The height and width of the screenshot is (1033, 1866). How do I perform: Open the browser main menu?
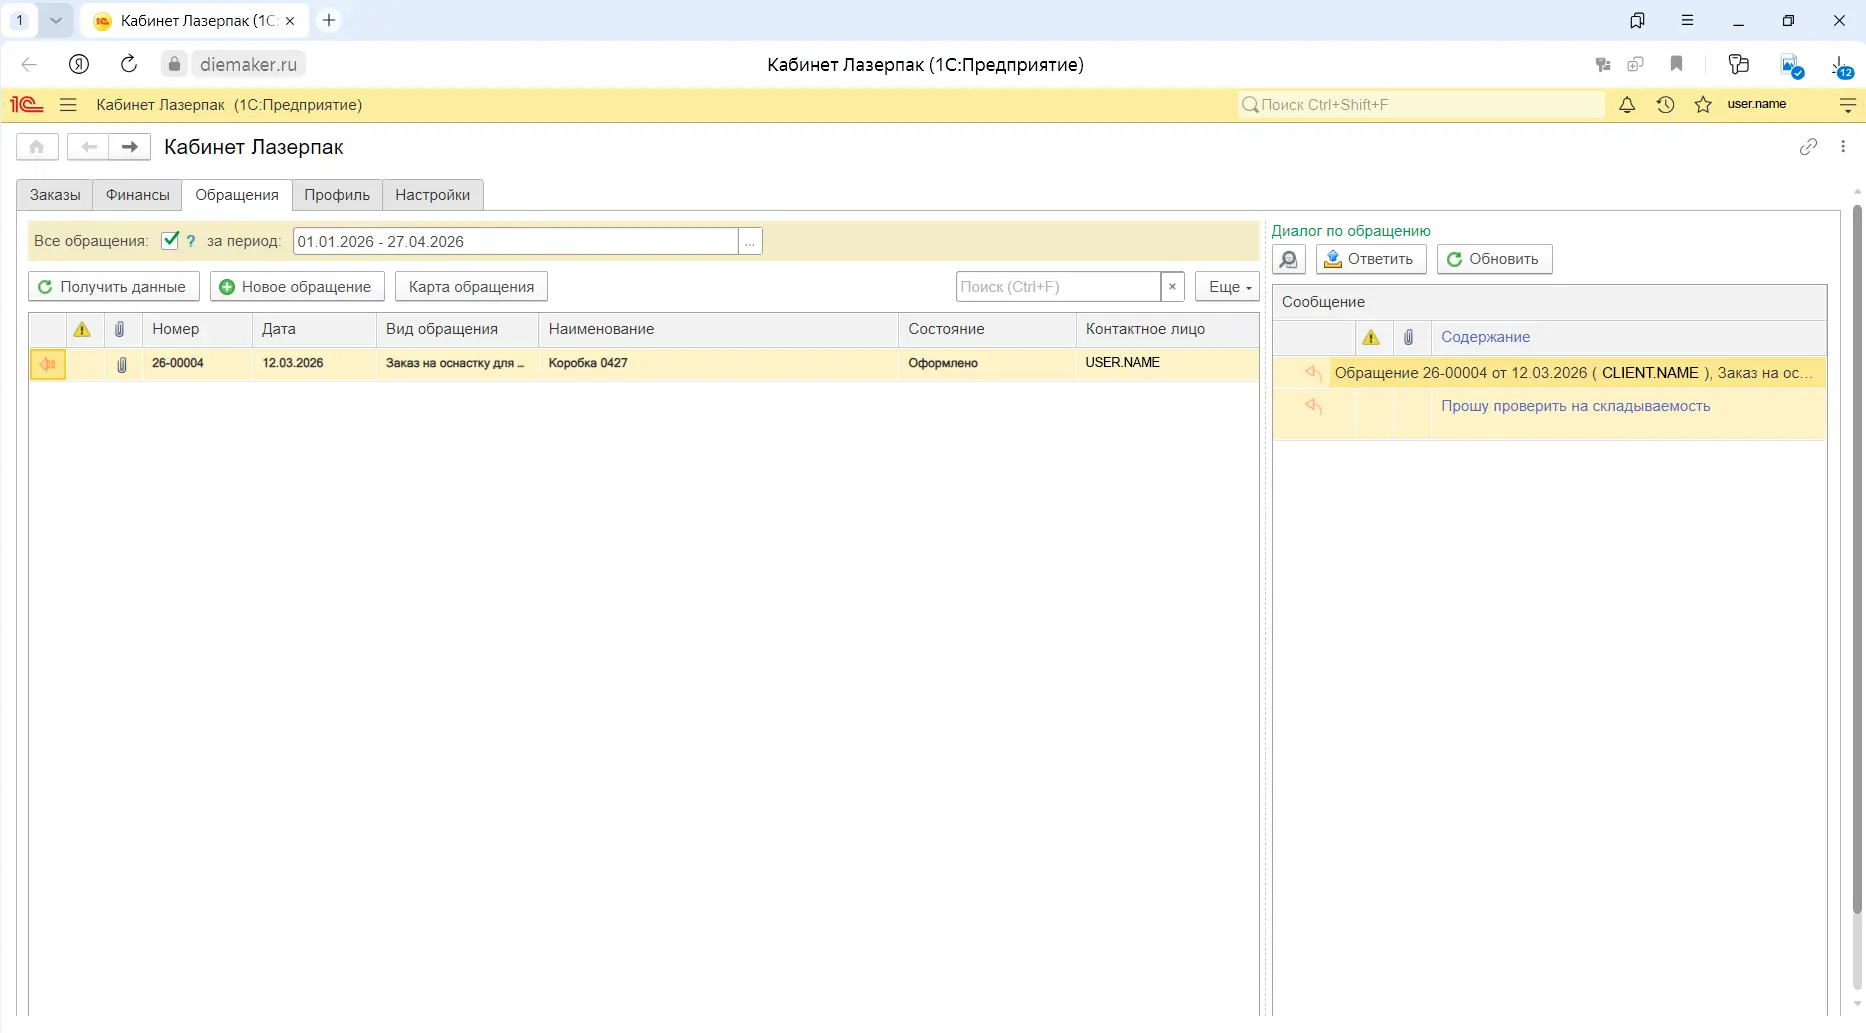point(1688,20)
